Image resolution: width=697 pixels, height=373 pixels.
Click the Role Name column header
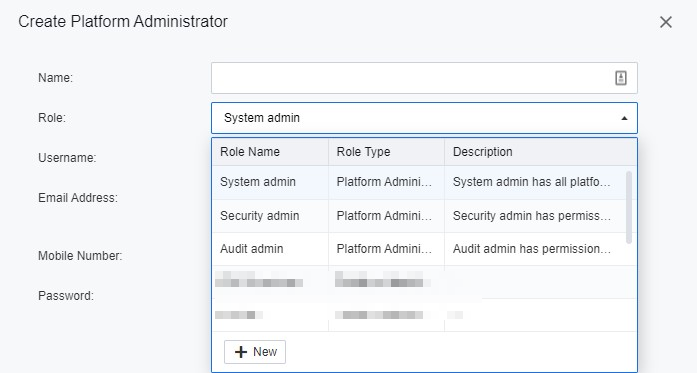(270, 152)
